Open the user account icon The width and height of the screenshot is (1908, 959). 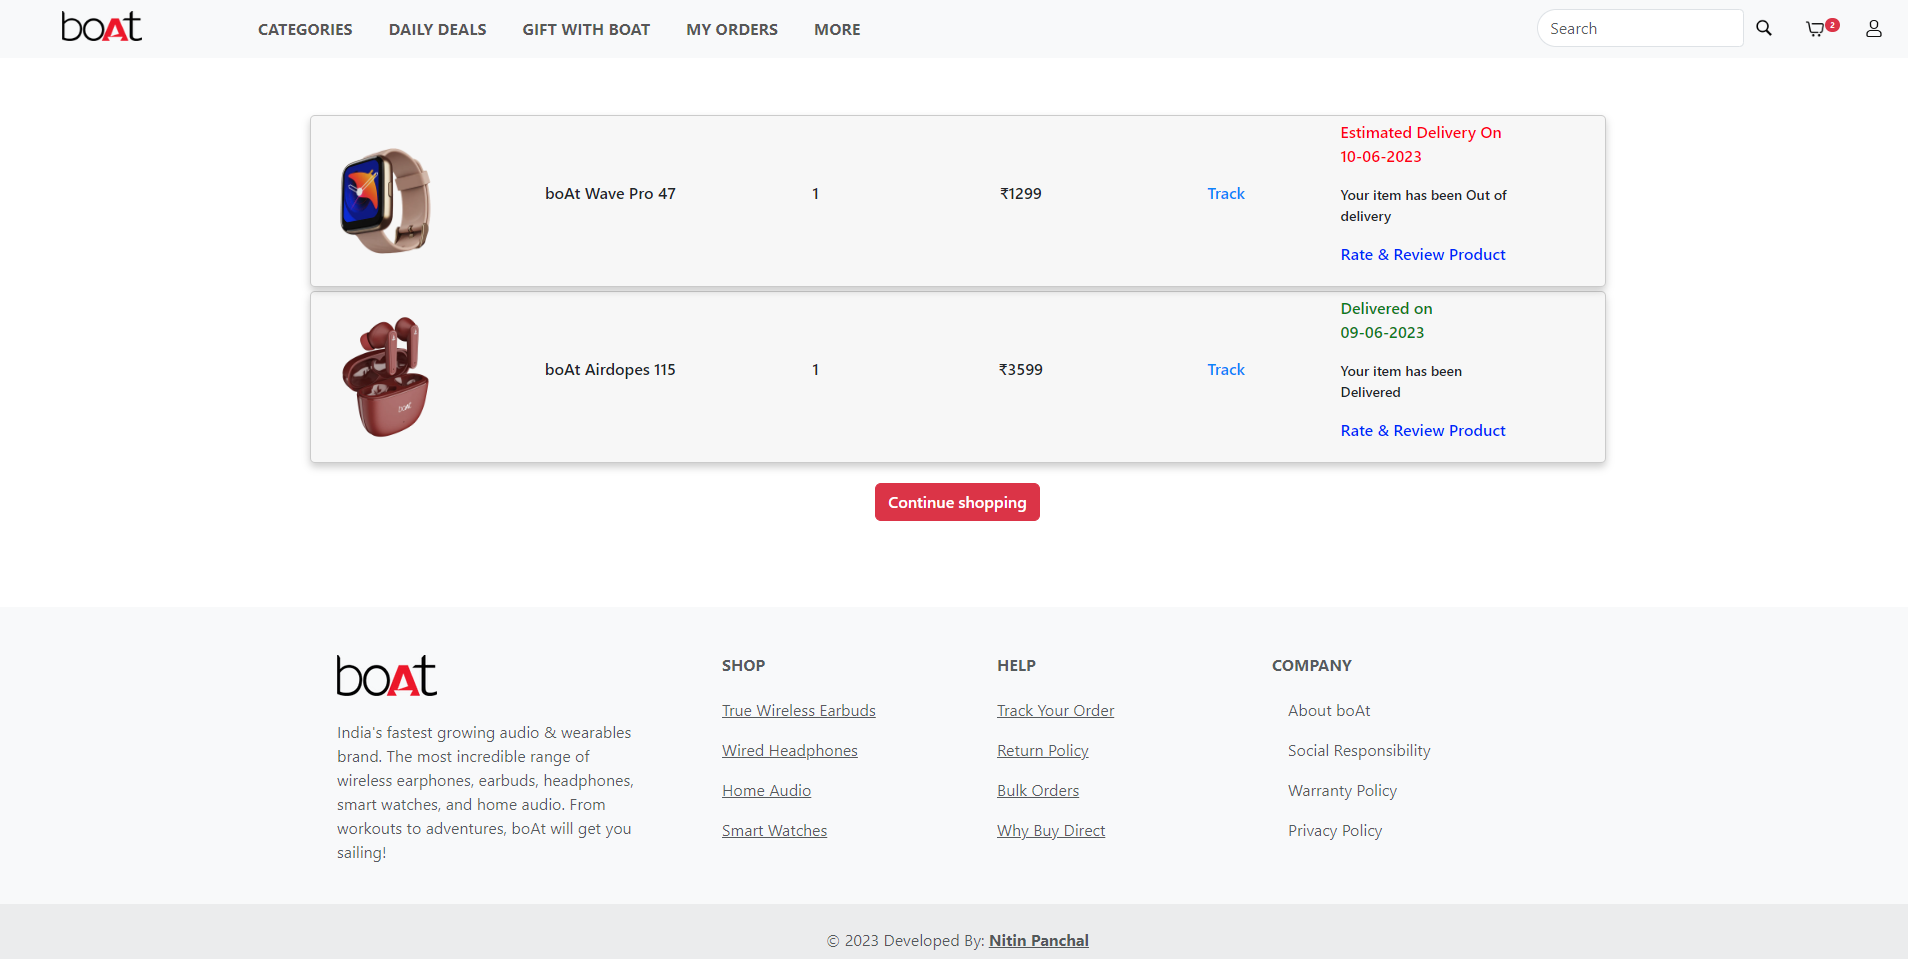pos(1874,29)
